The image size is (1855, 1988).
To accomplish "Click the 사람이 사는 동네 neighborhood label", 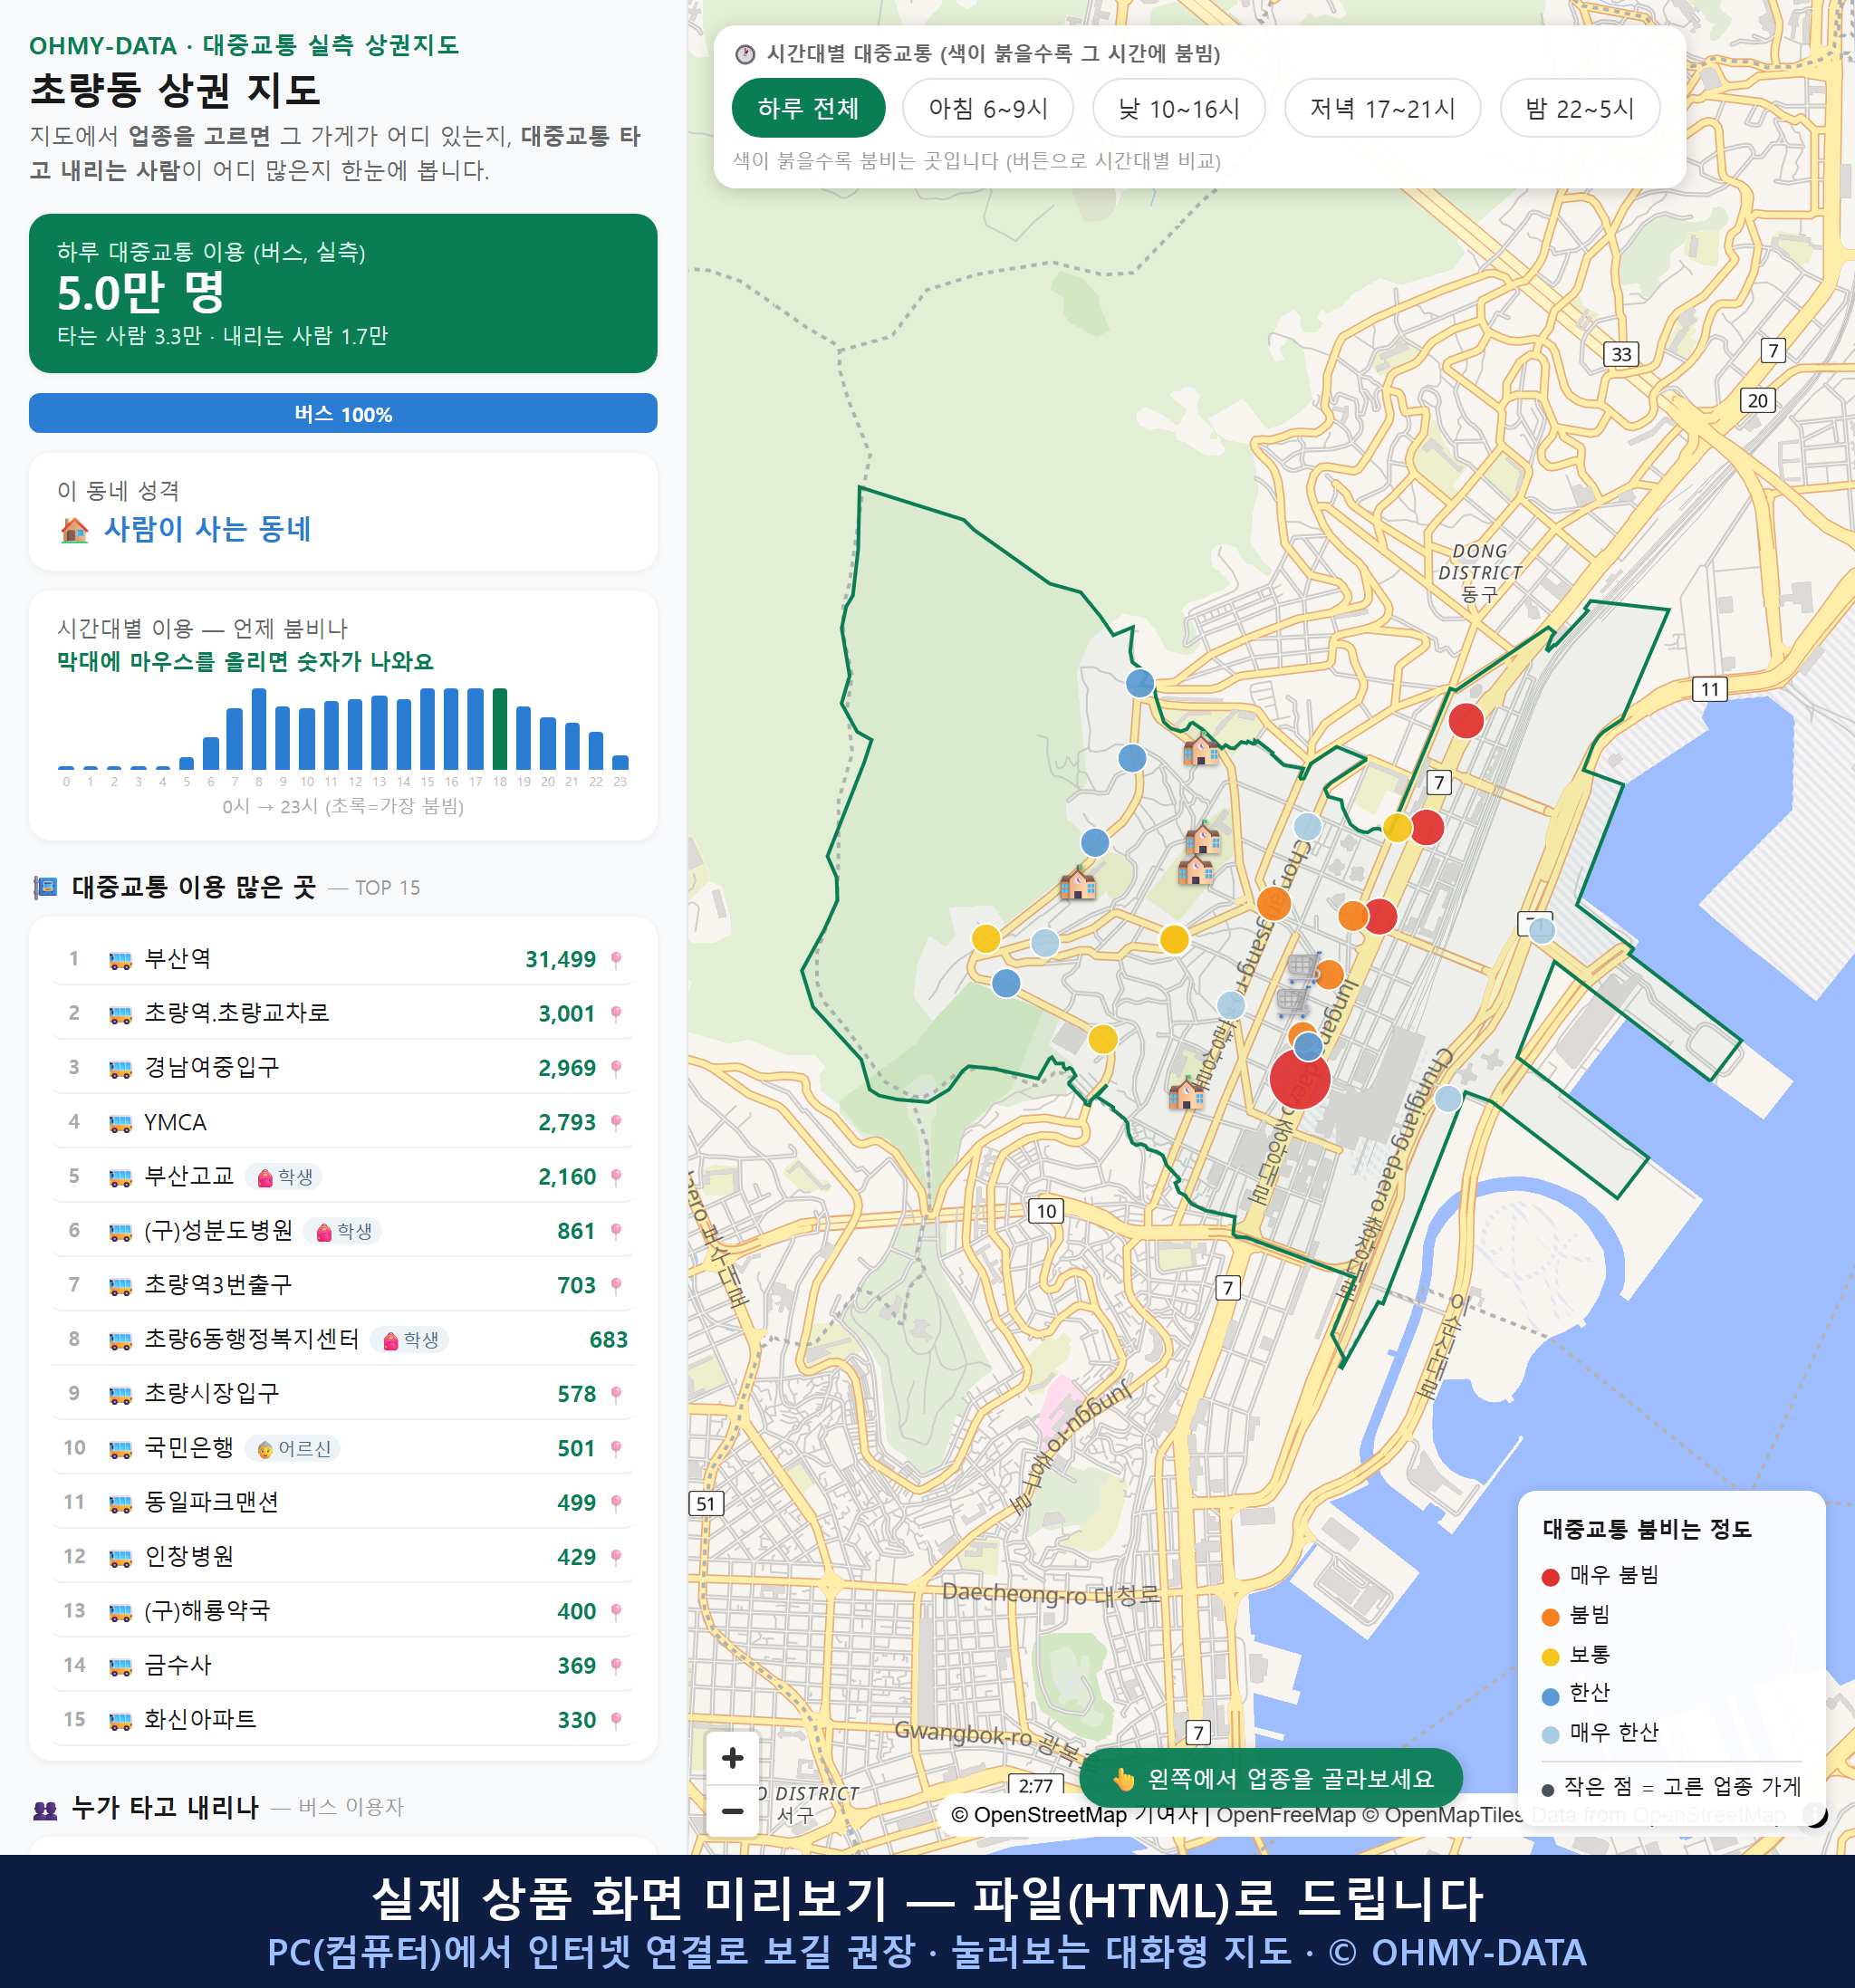I will (207, 529).
